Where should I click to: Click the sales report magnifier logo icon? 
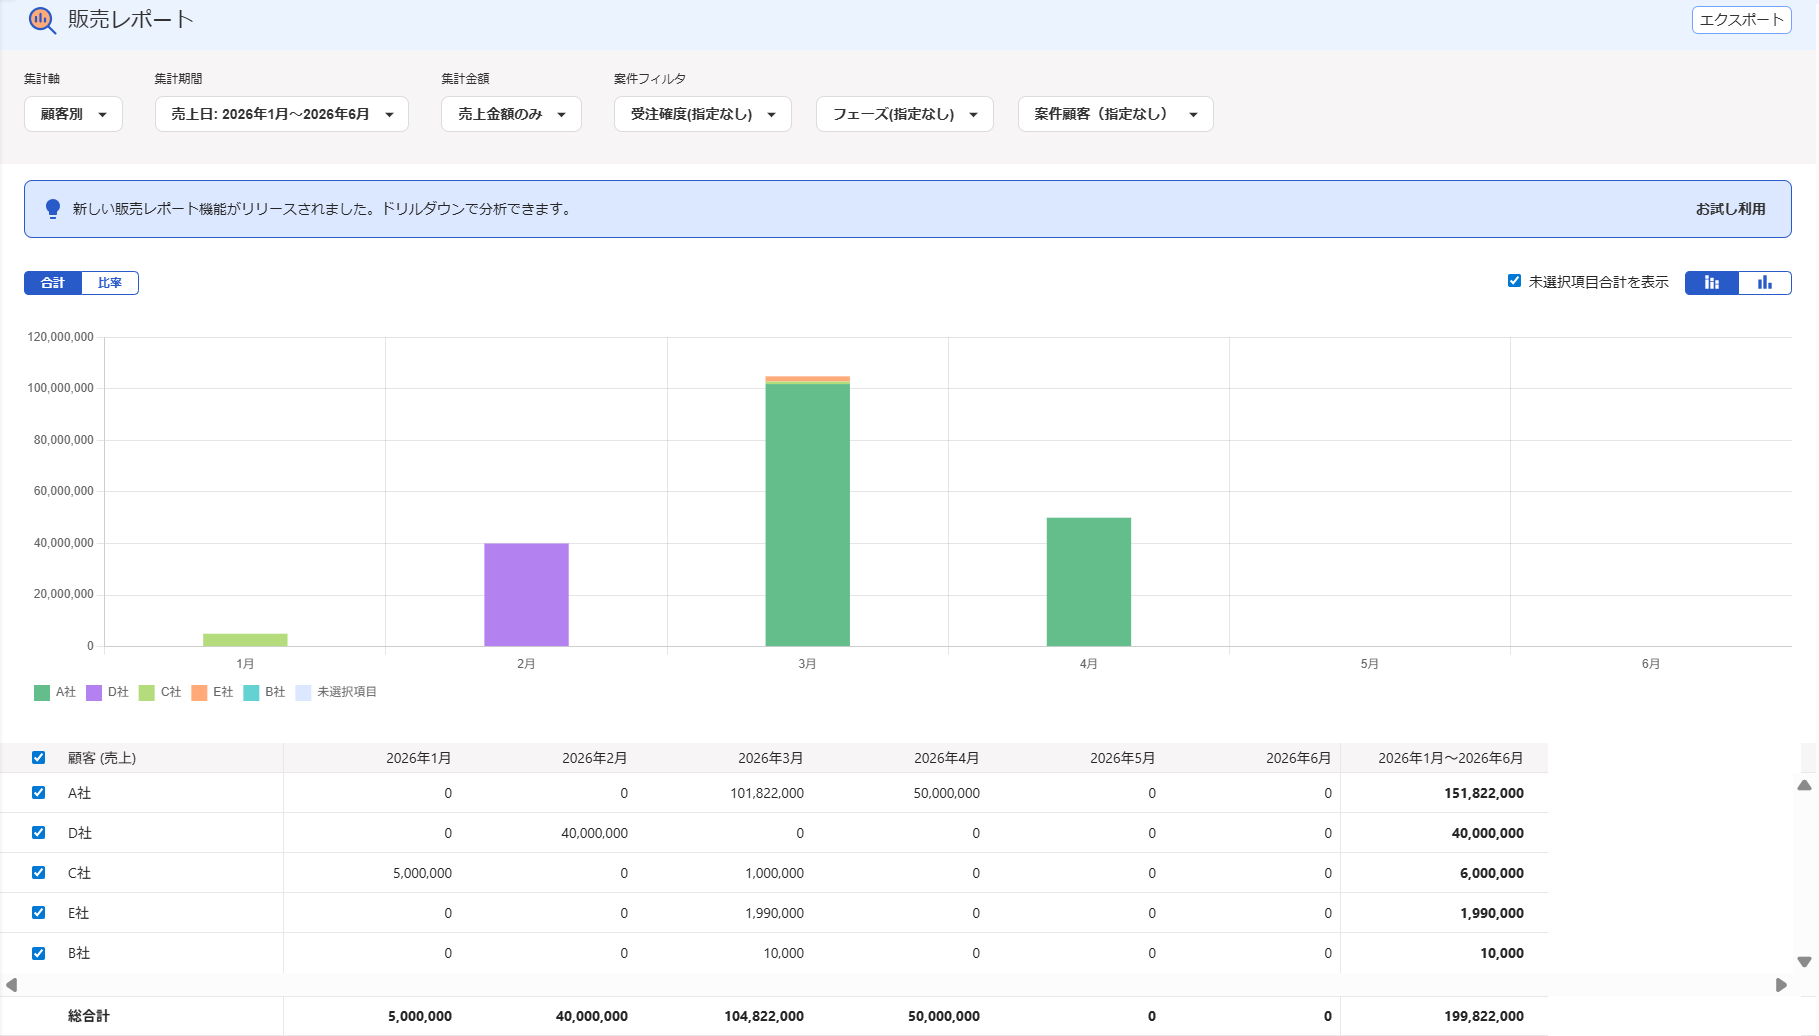click(x=42, y=20)
